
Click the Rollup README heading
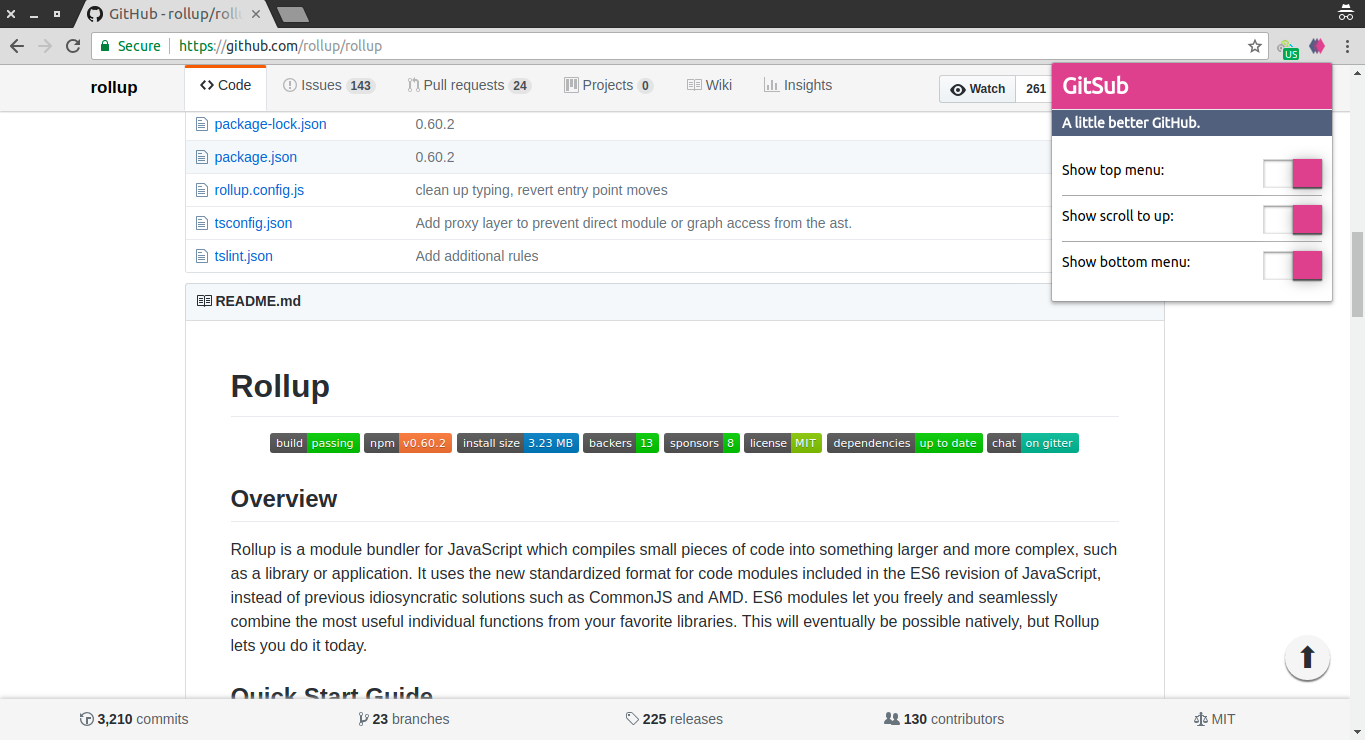[x=280, y=386]
